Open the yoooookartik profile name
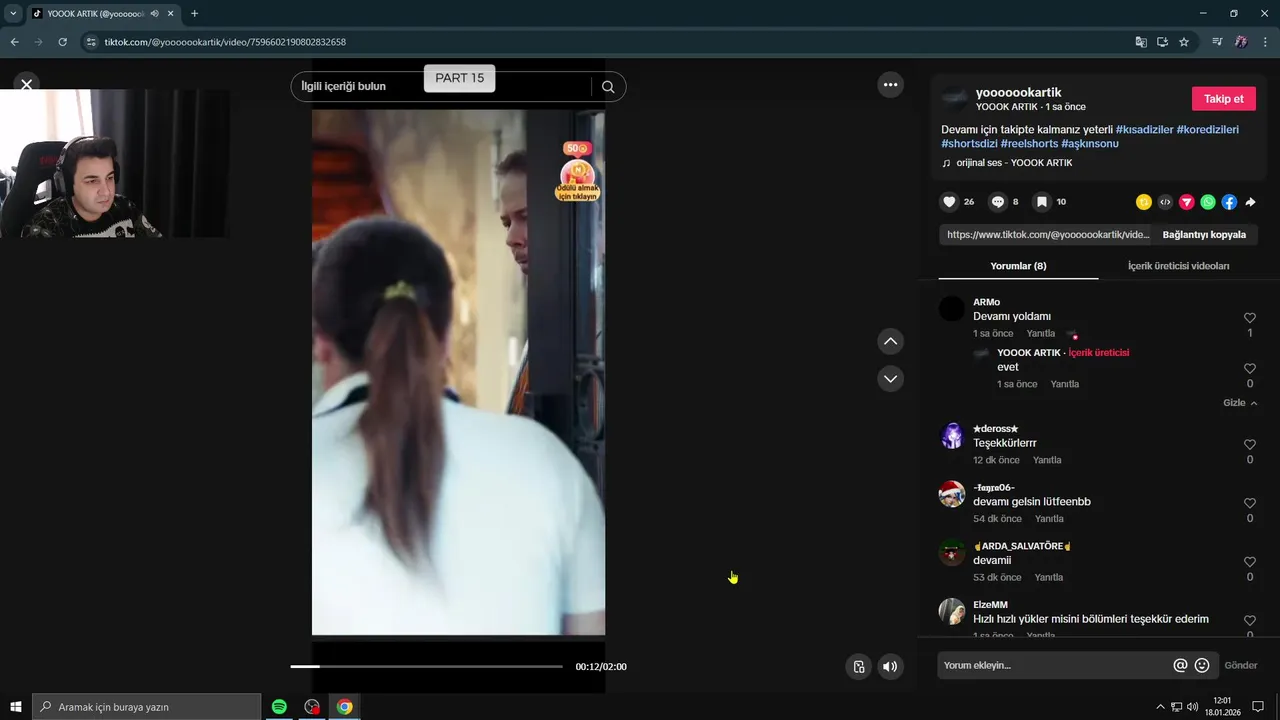 point(1018,92)
